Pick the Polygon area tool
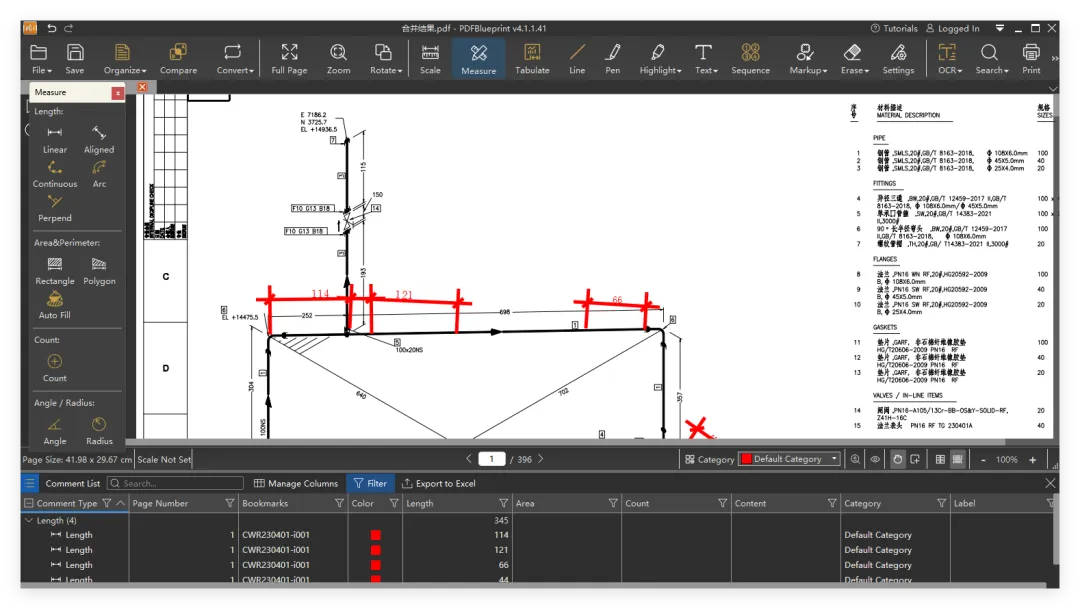1080x609 pixels. tap(99, 271)
